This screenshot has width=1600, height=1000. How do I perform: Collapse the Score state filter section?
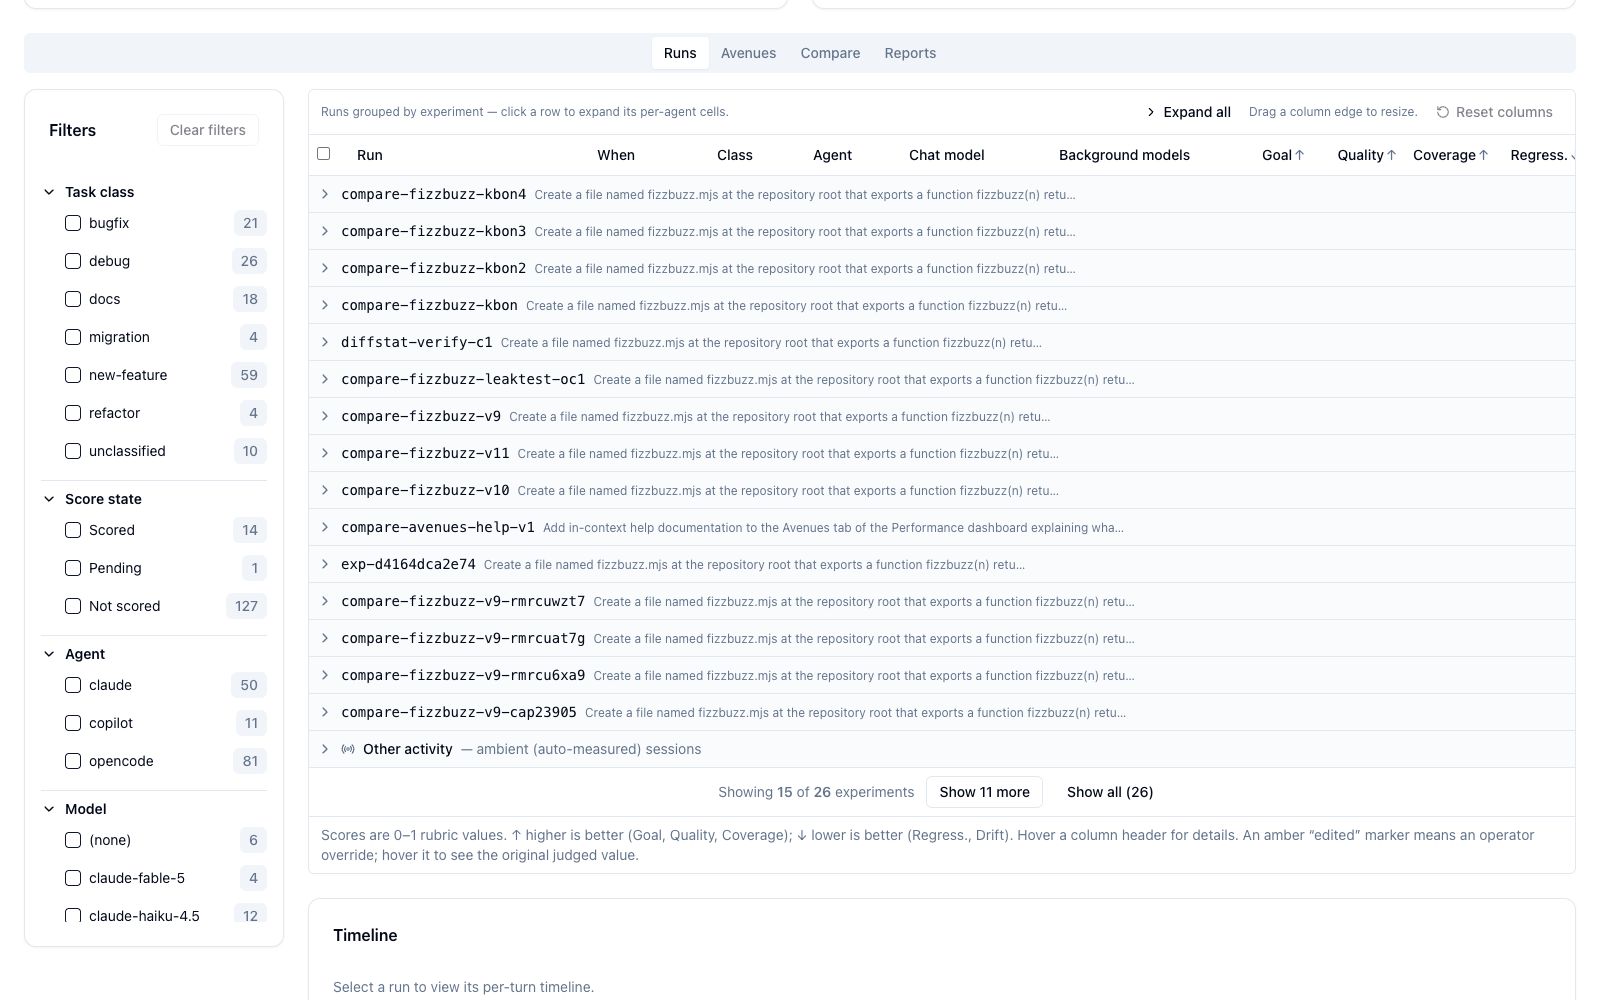49,499
